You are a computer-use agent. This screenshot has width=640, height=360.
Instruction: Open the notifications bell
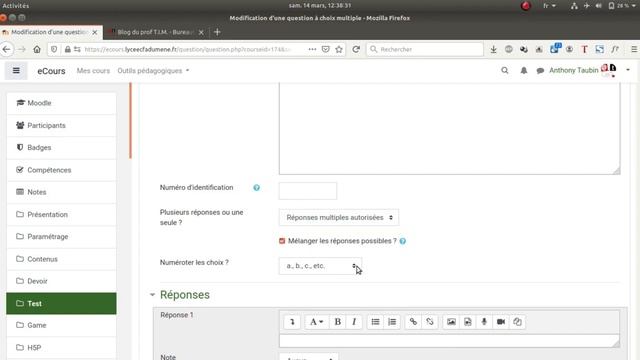point(524,71)
